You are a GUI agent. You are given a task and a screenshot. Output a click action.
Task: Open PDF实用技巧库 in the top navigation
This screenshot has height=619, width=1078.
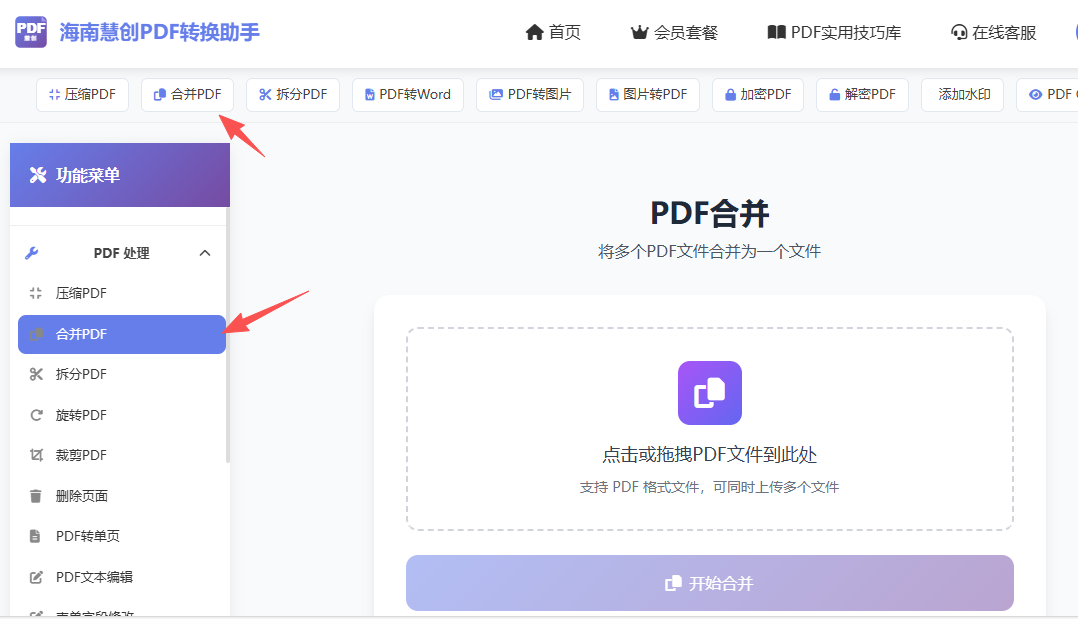834,32
